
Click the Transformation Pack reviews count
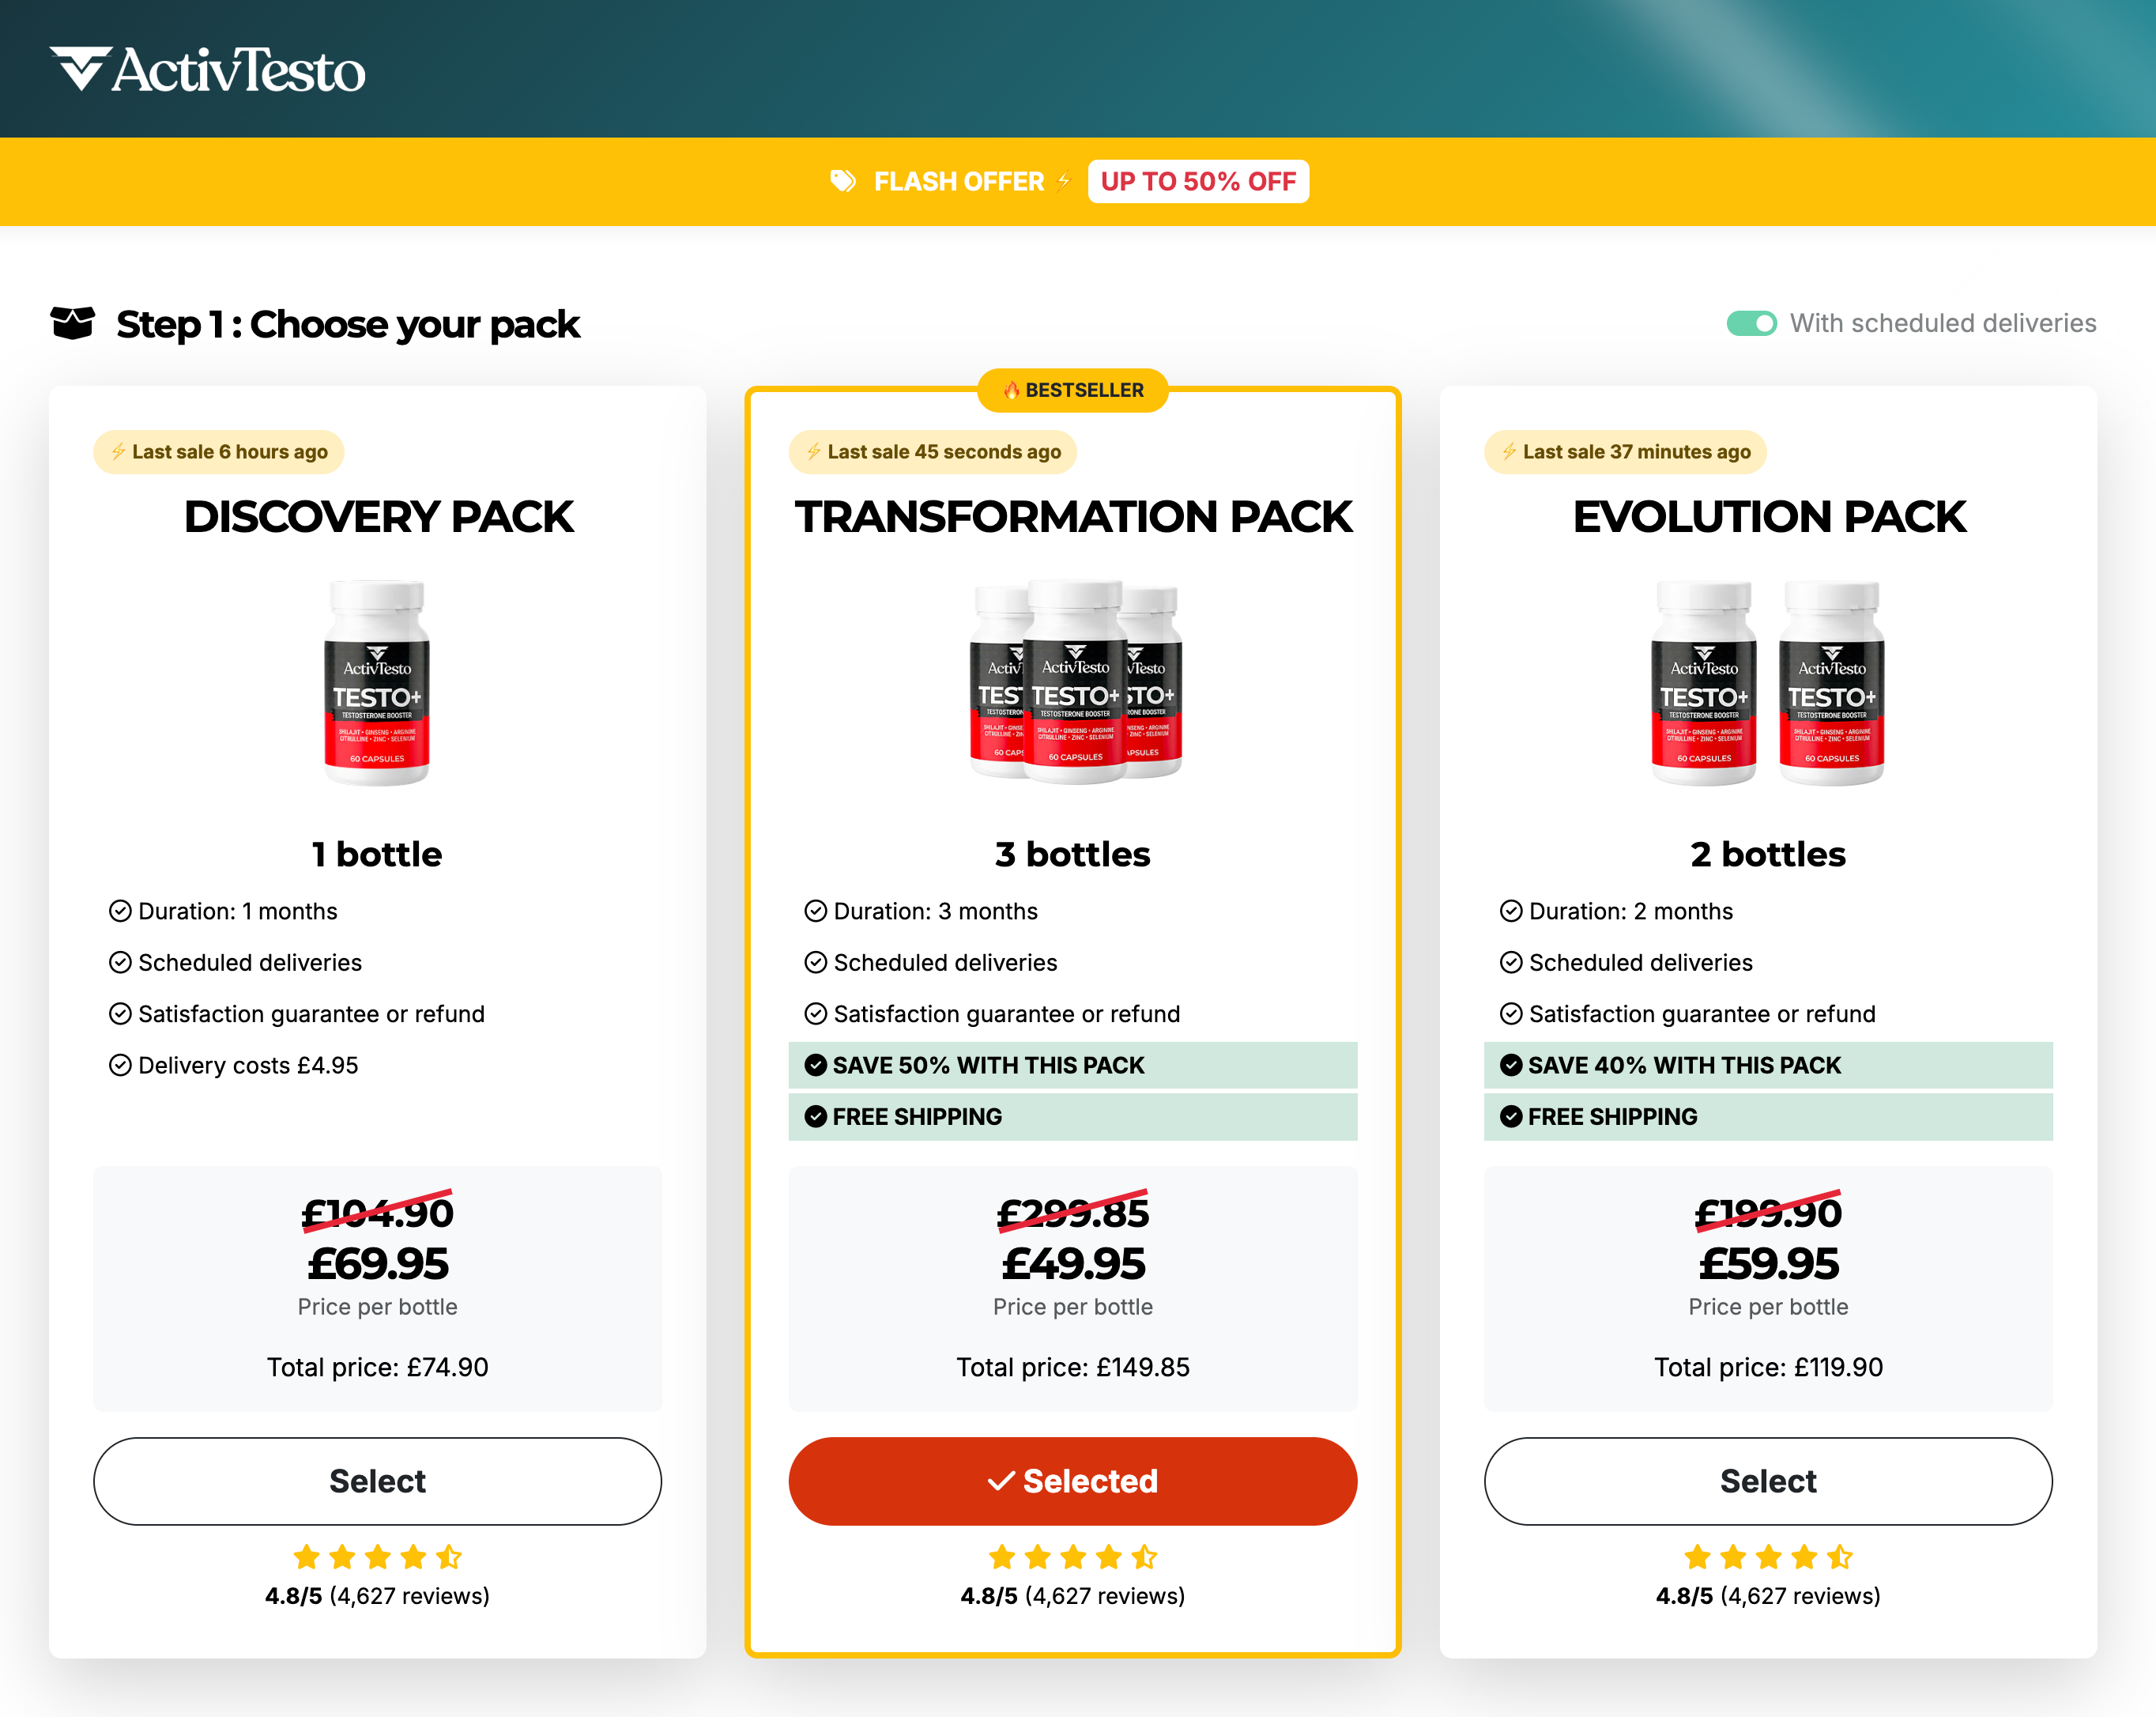1104,1595
